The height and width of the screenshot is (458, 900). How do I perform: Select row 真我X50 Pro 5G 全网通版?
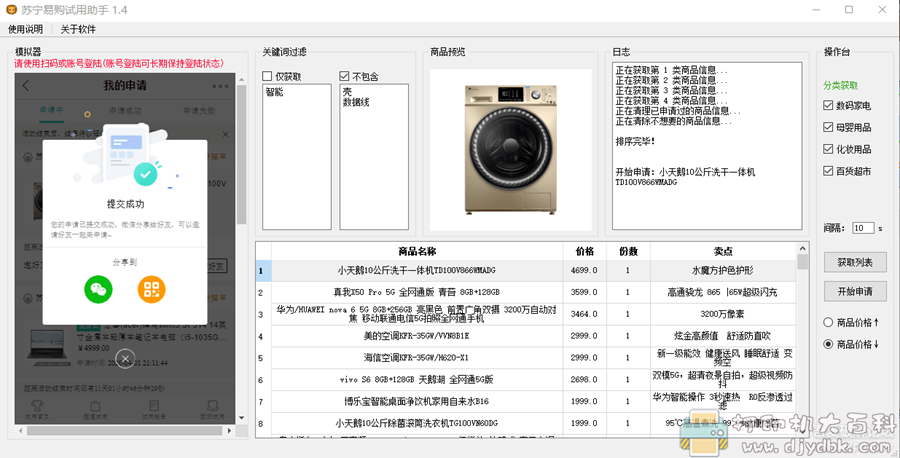point(417,292)
